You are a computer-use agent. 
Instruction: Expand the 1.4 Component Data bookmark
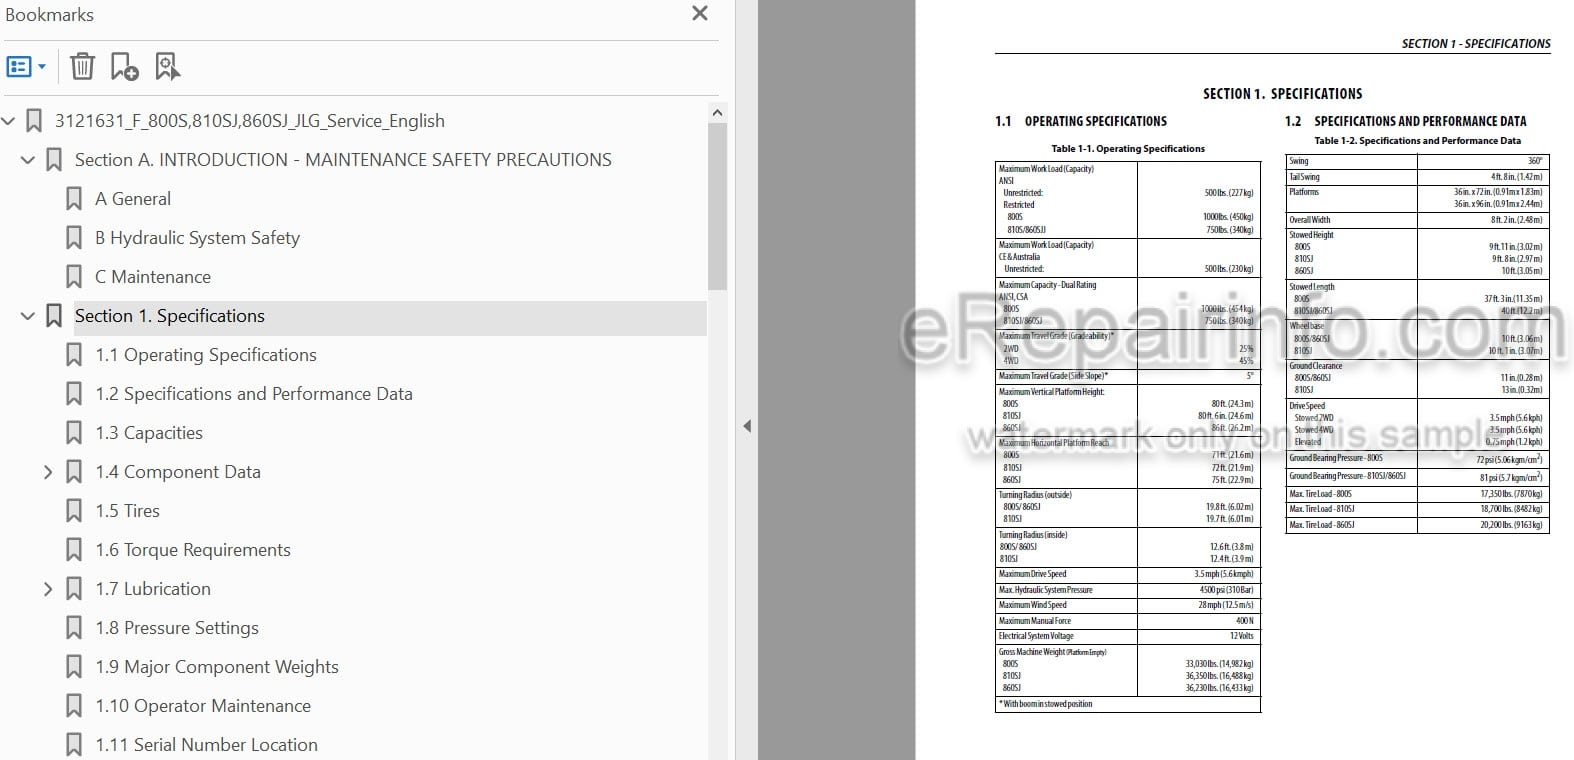pyautogui.click(x=48, y=472)
